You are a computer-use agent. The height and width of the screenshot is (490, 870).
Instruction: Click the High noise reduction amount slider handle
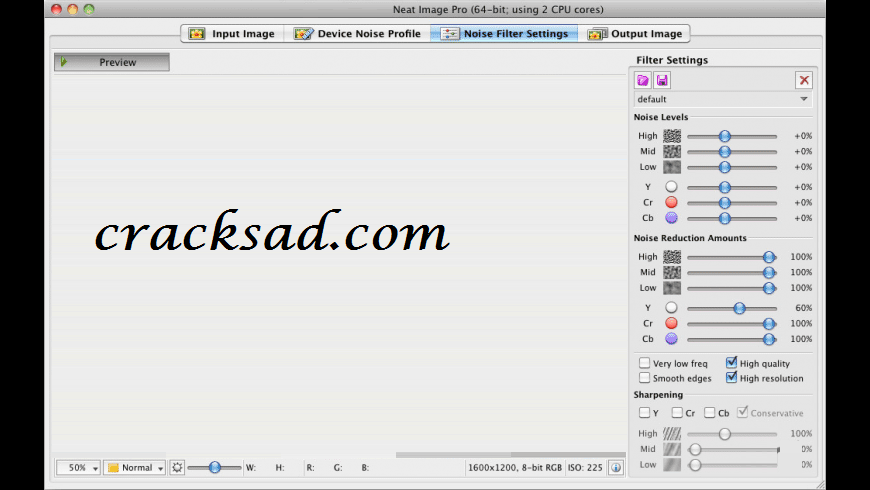769,257
